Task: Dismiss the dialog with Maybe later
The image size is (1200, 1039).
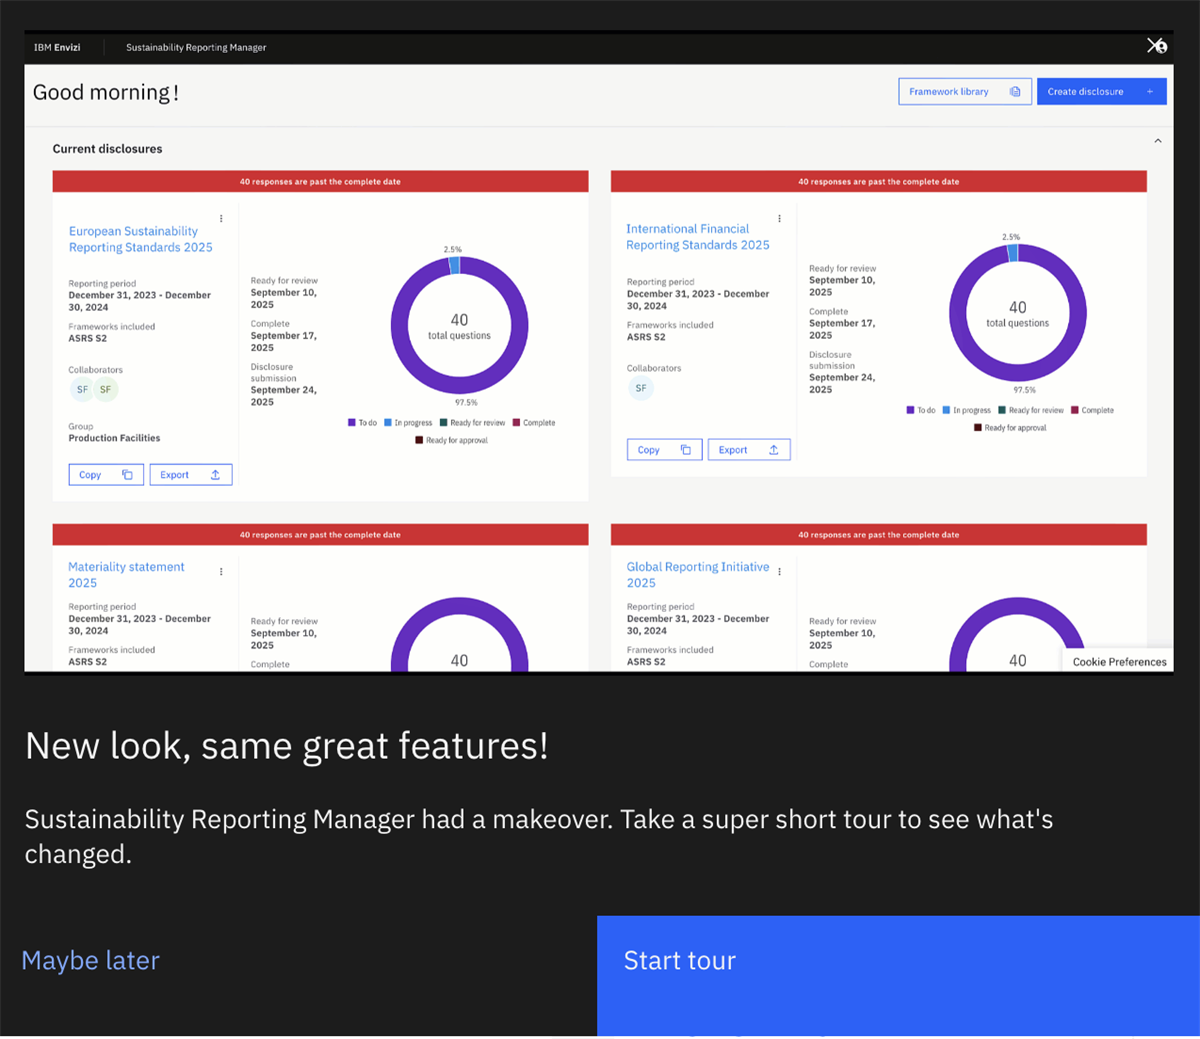Action: click(90, 961)
